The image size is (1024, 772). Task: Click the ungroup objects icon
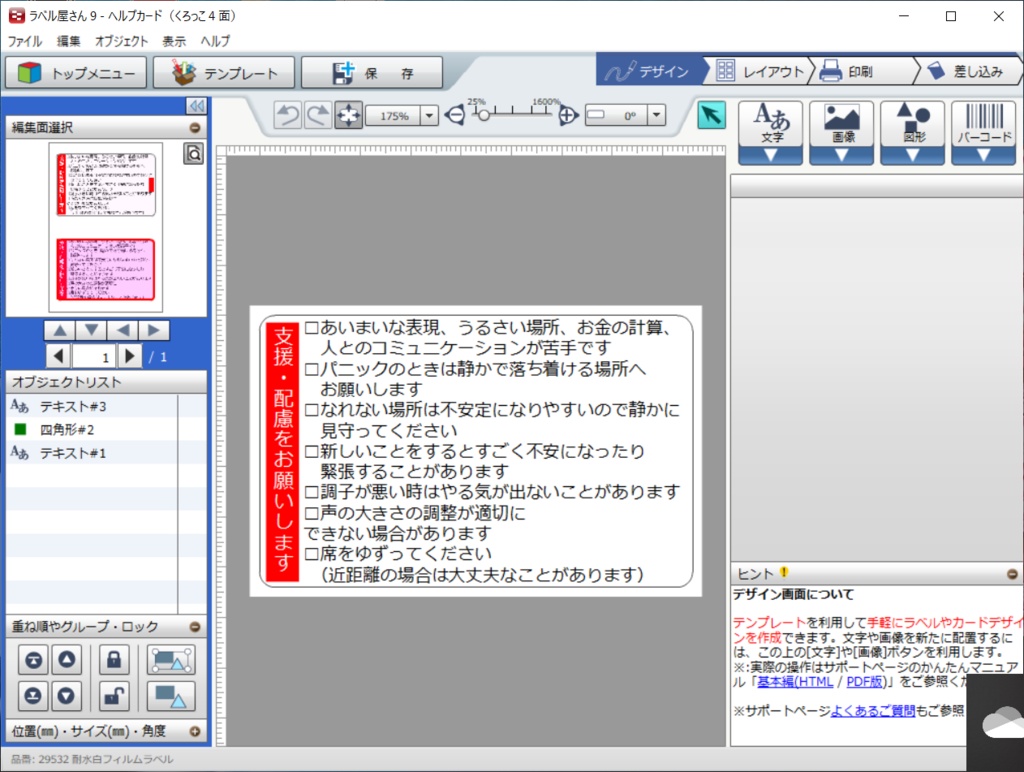point(171,696)
